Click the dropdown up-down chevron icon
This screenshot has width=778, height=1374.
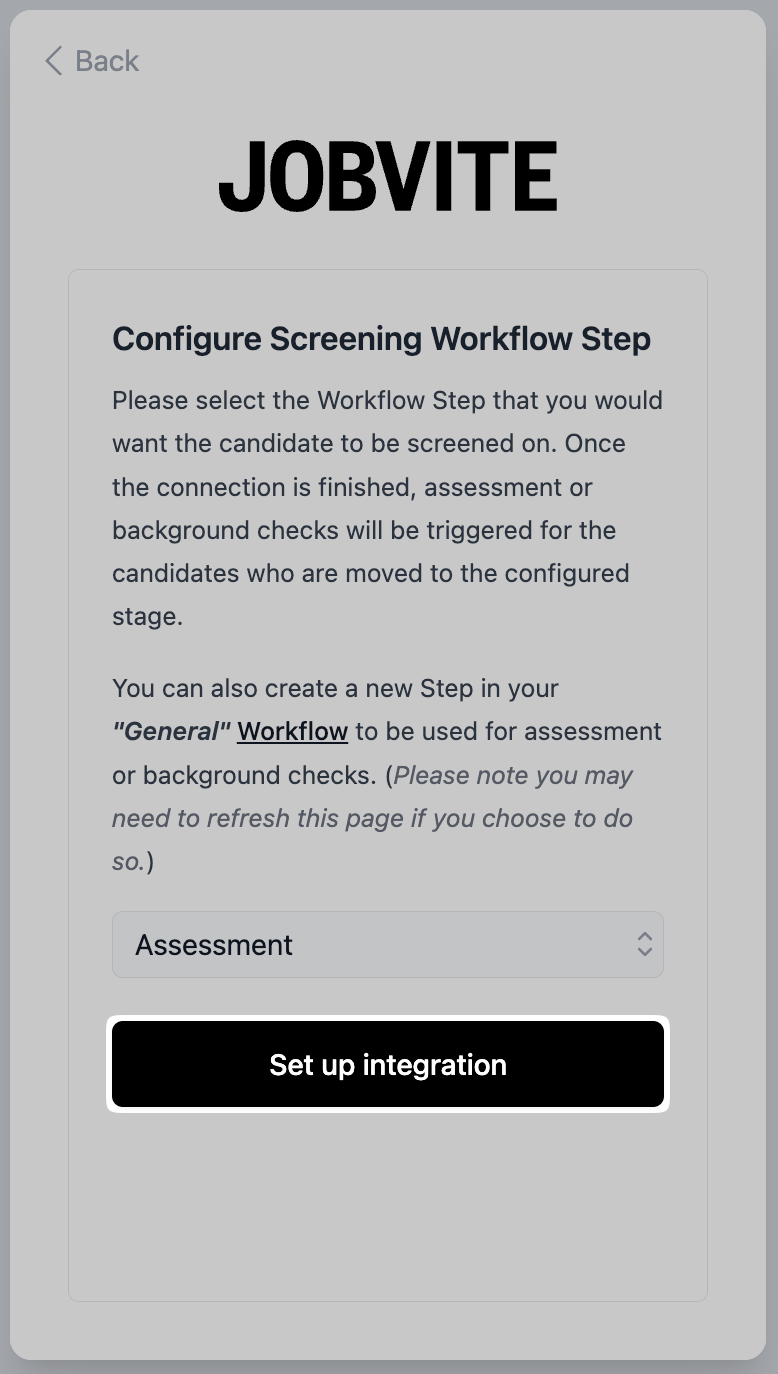(x=645, y=944)
